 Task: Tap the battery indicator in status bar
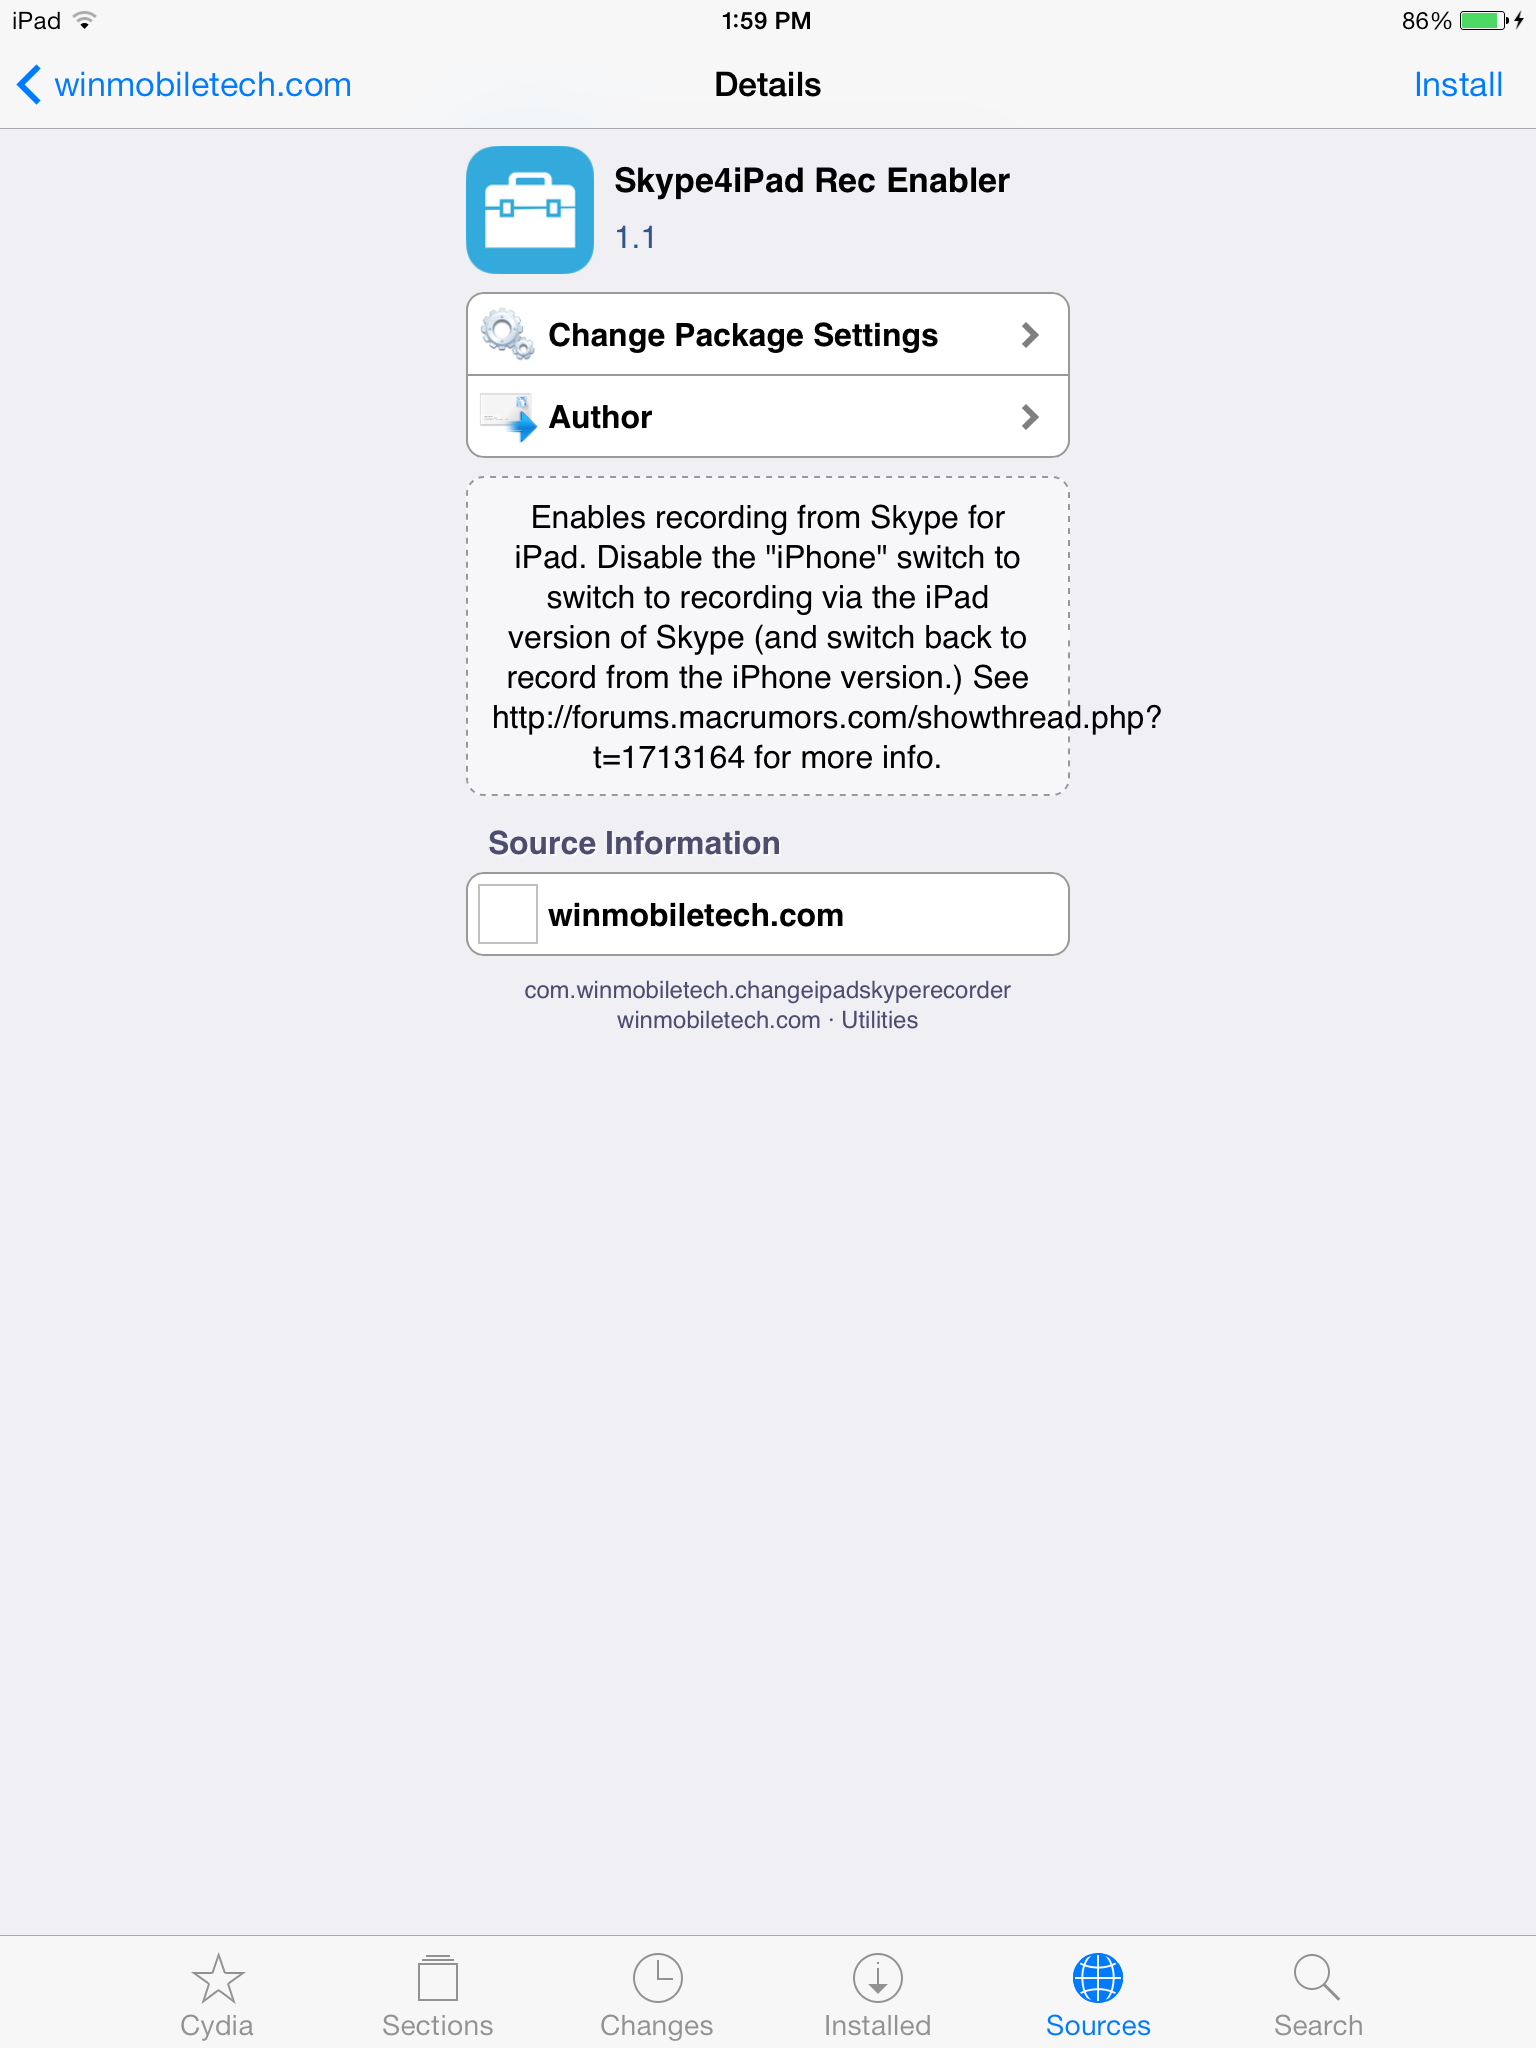tap(1484, 20)
